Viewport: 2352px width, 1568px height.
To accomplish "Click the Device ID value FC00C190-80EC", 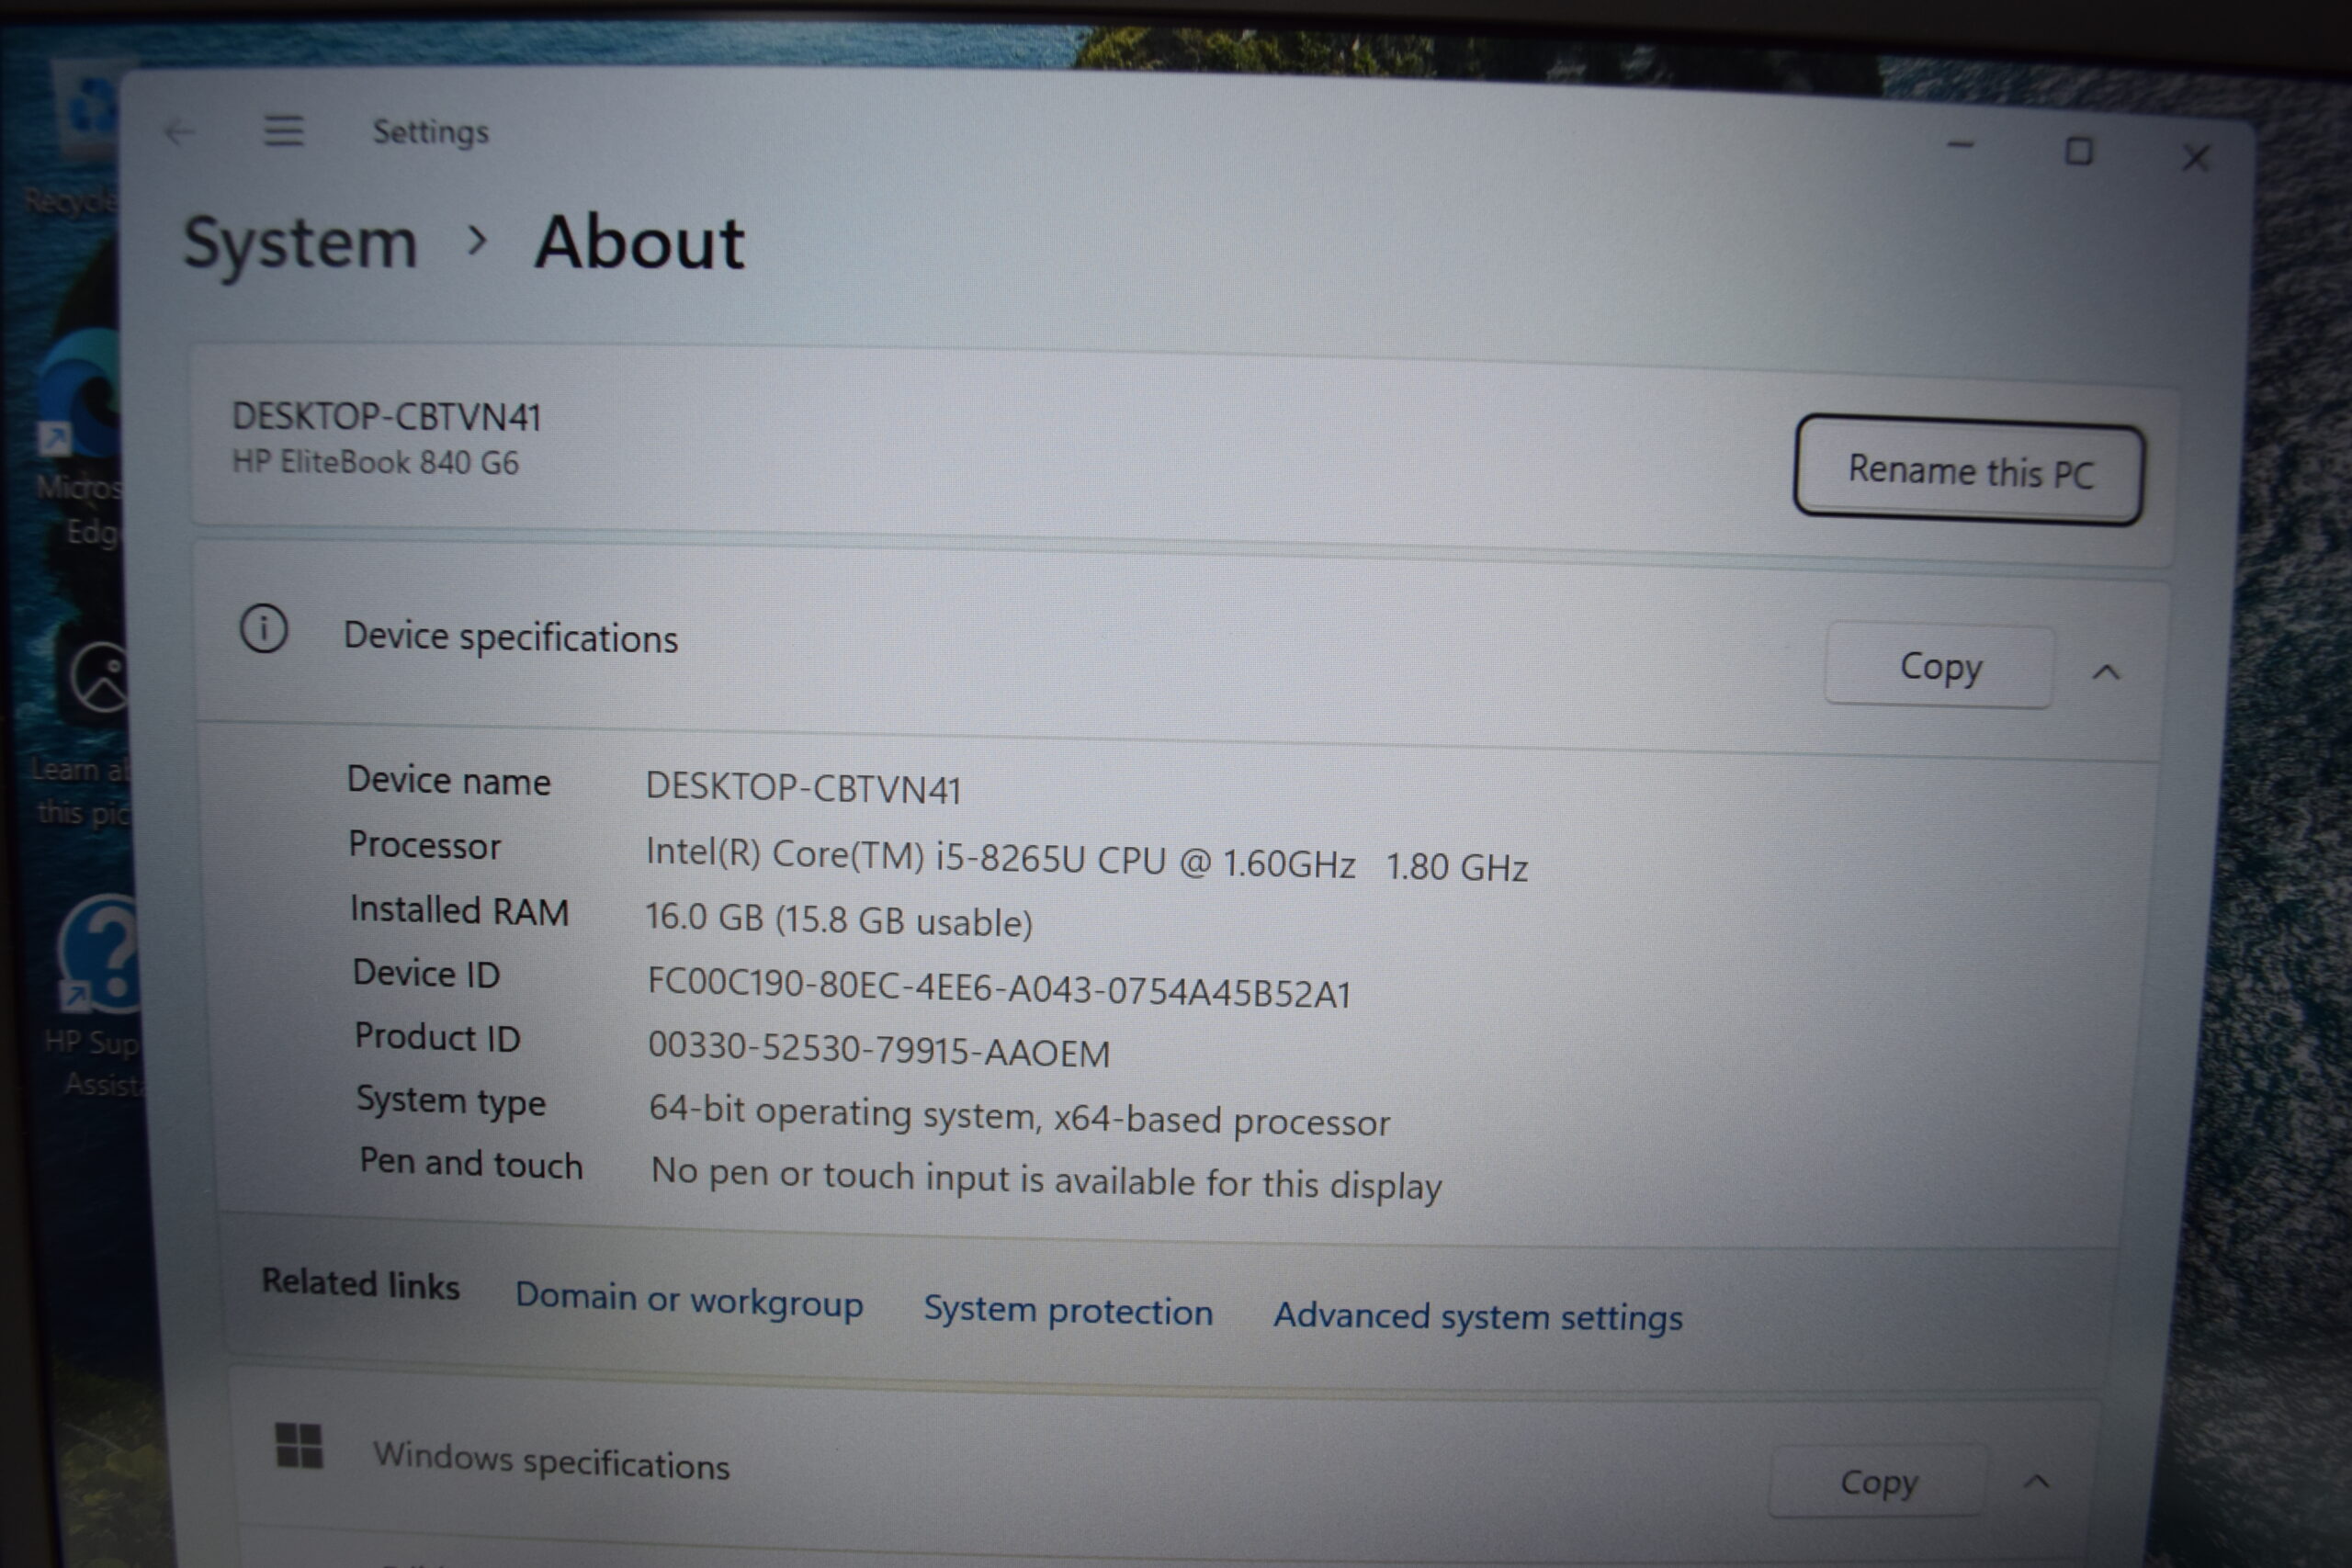I will click(998, 988).
